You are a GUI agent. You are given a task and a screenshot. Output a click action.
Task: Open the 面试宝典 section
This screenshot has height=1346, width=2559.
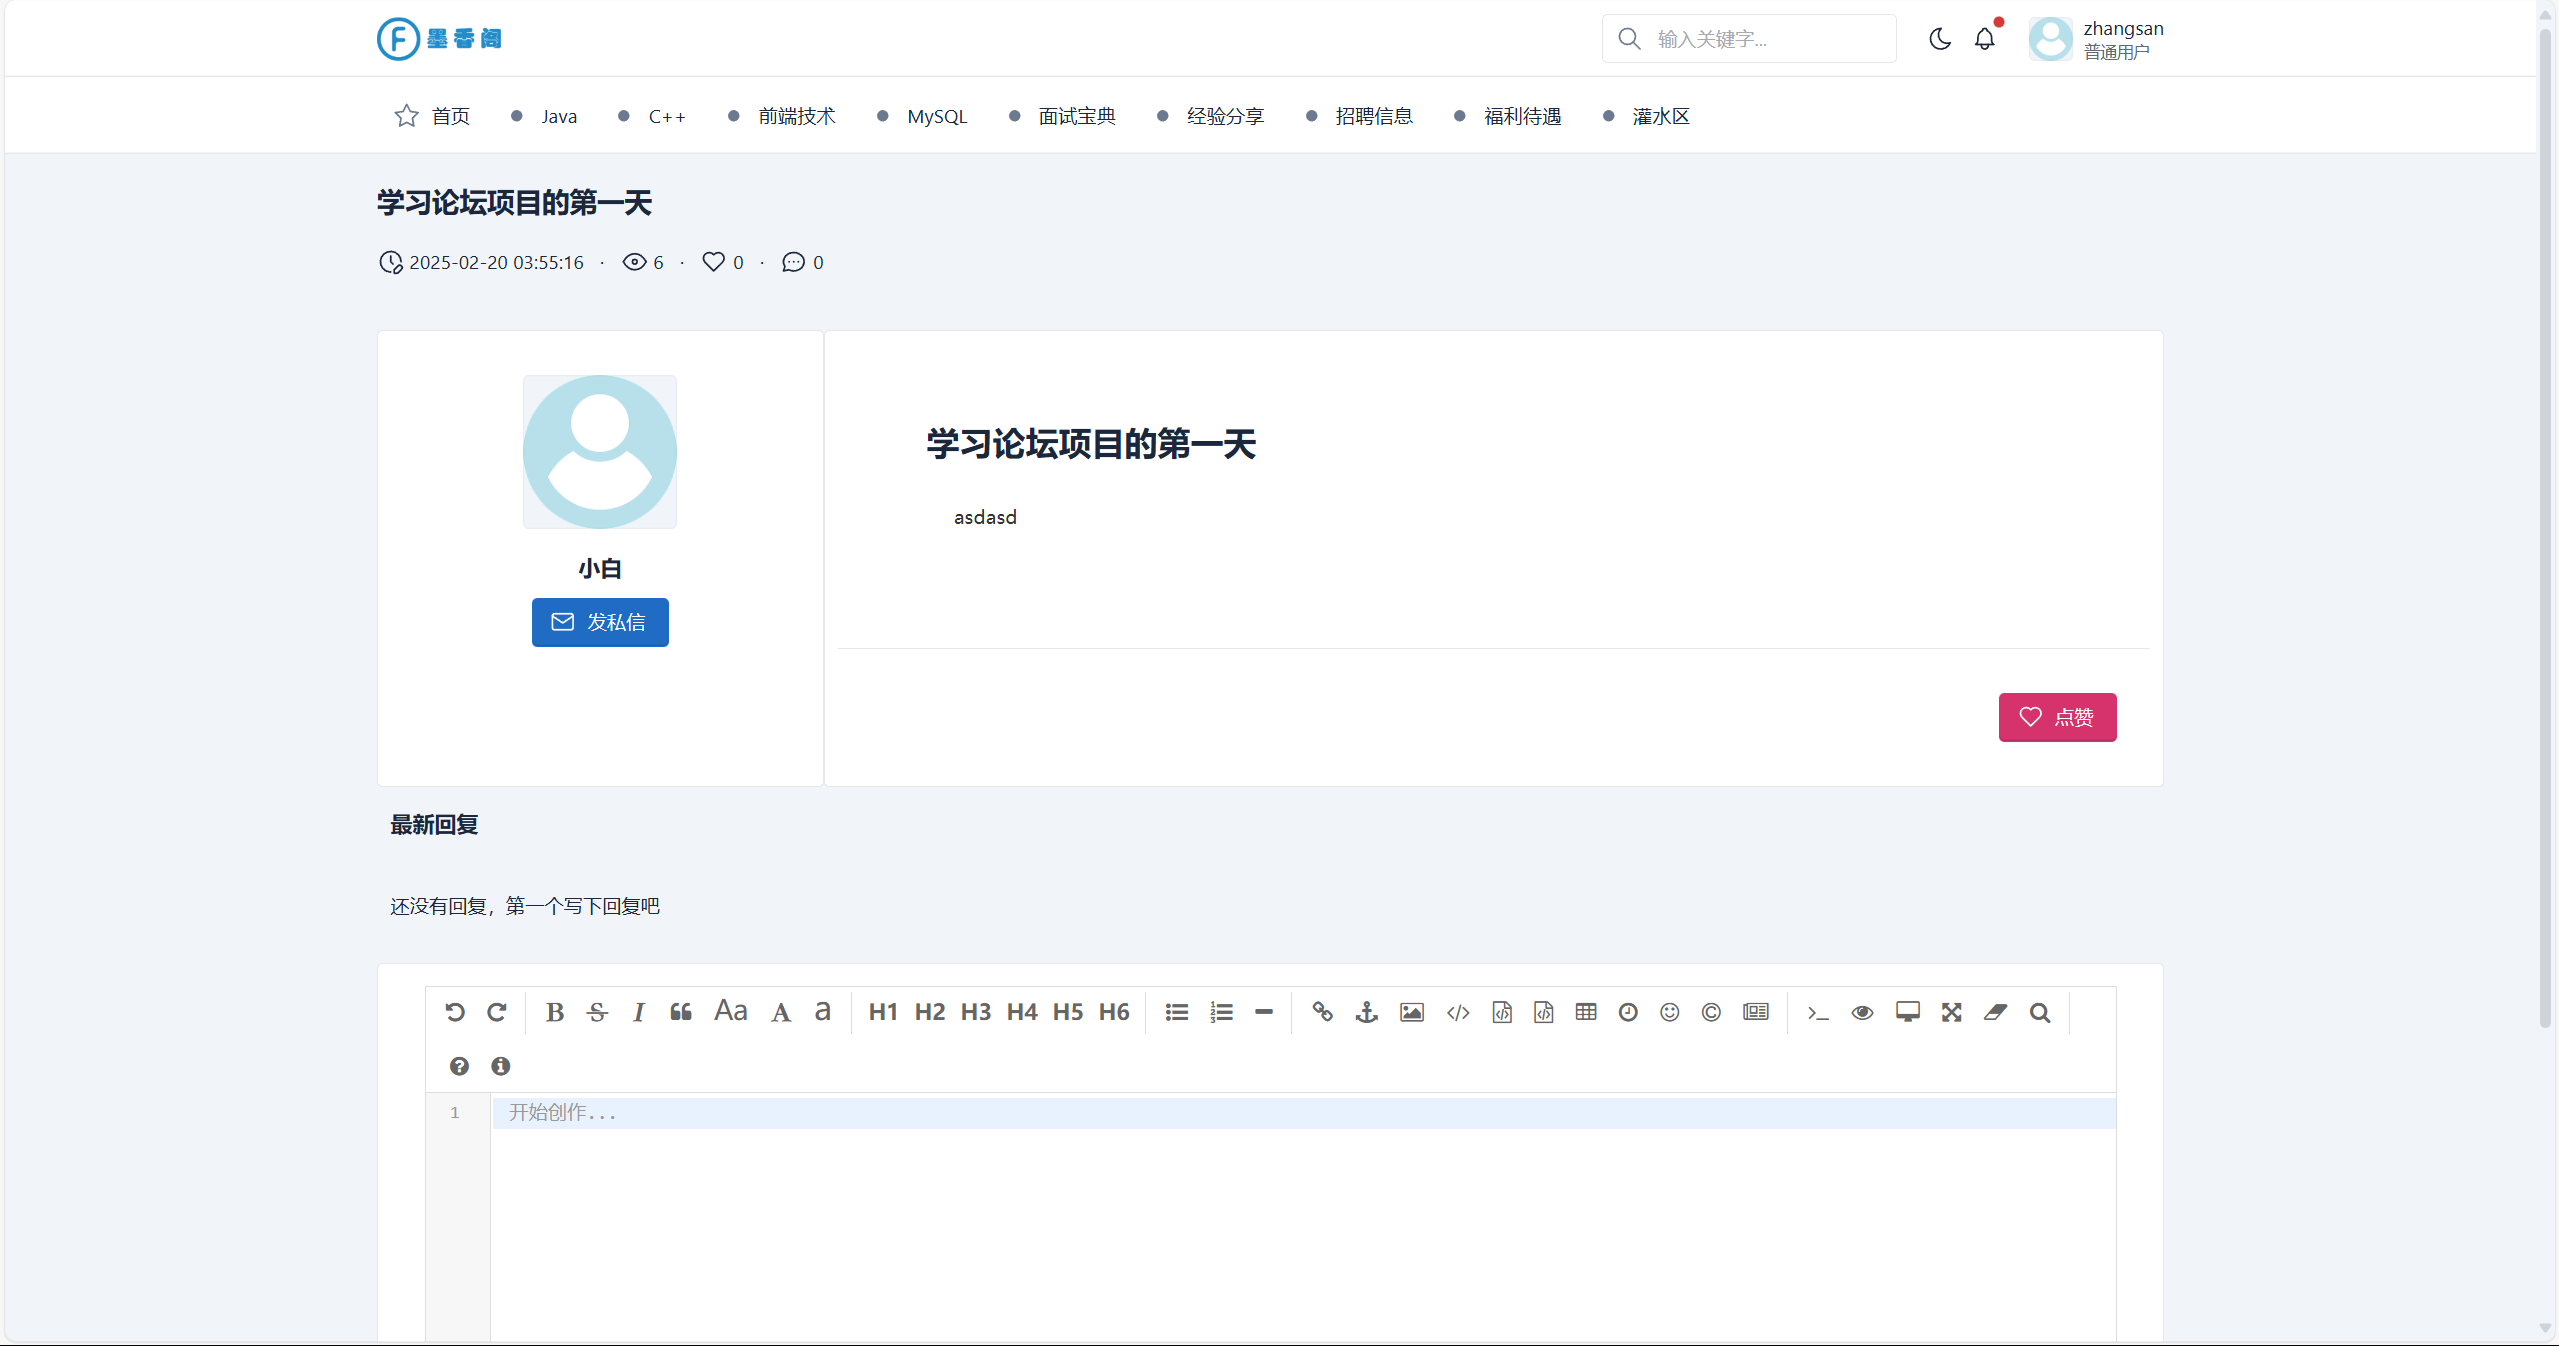[1076, 116]
